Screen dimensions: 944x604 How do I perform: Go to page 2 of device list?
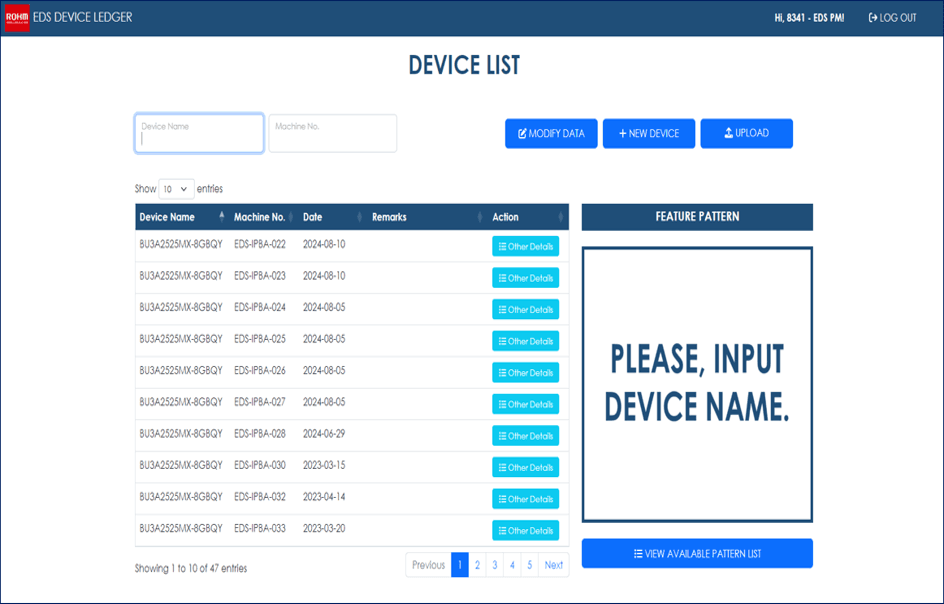coord(477,565)
